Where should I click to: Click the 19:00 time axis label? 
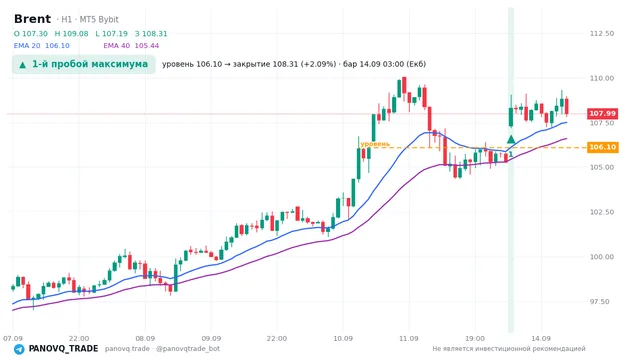[x=475, y=339]
